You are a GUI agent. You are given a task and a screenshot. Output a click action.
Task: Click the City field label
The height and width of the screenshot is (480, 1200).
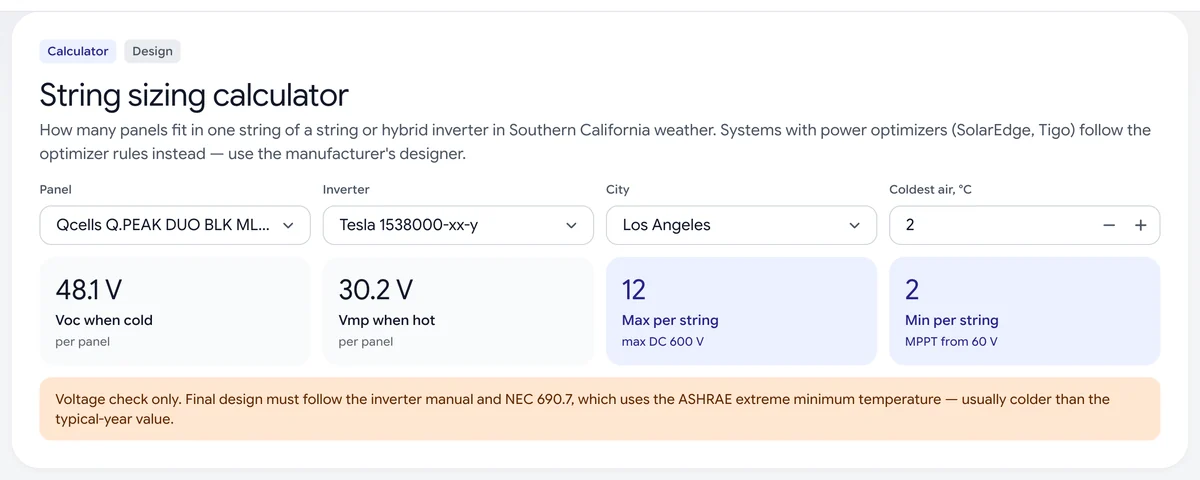pyautogui.click(x=618, y=189)
